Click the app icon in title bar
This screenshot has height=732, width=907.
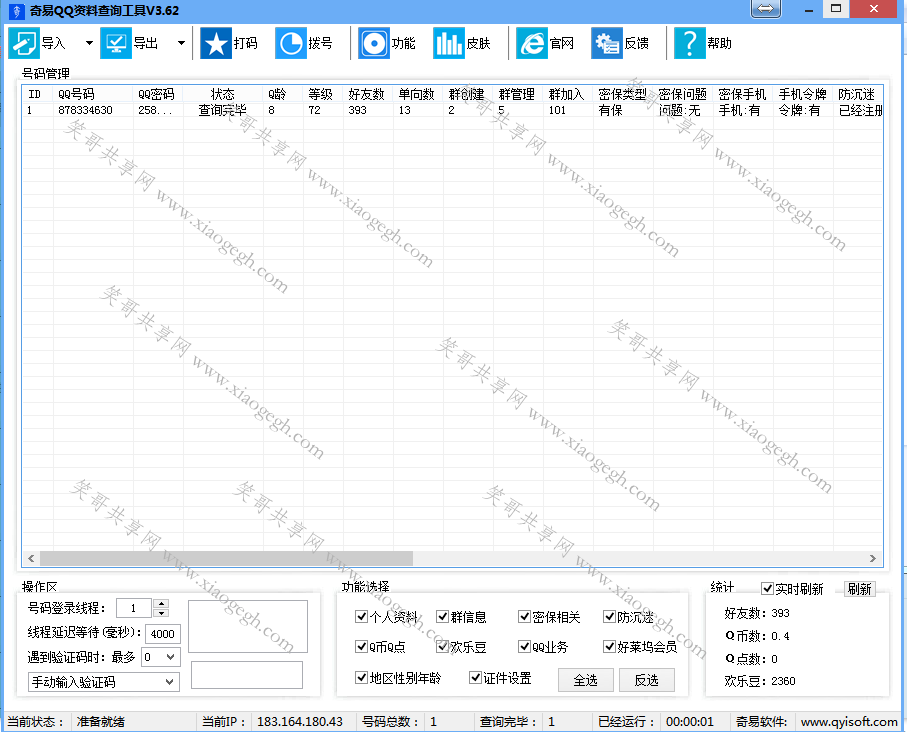point(16,10)
